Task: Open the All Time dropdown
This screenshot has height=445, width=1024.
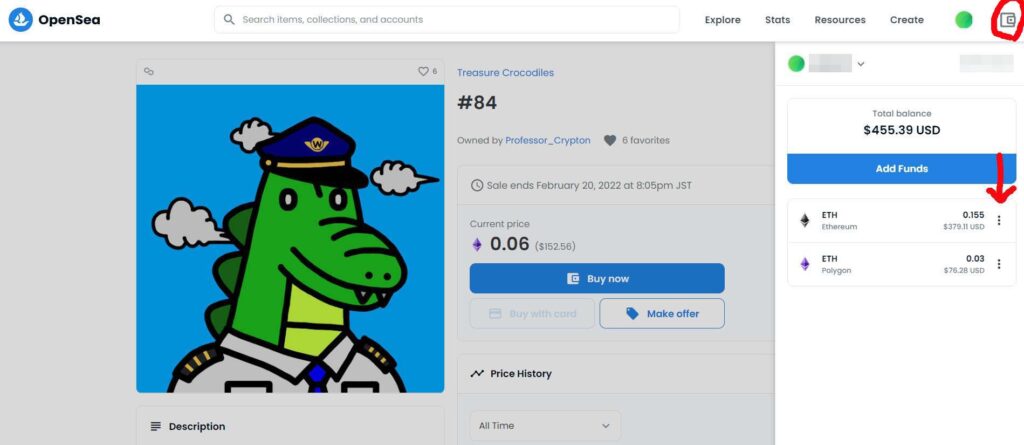Action: [545, 426]
